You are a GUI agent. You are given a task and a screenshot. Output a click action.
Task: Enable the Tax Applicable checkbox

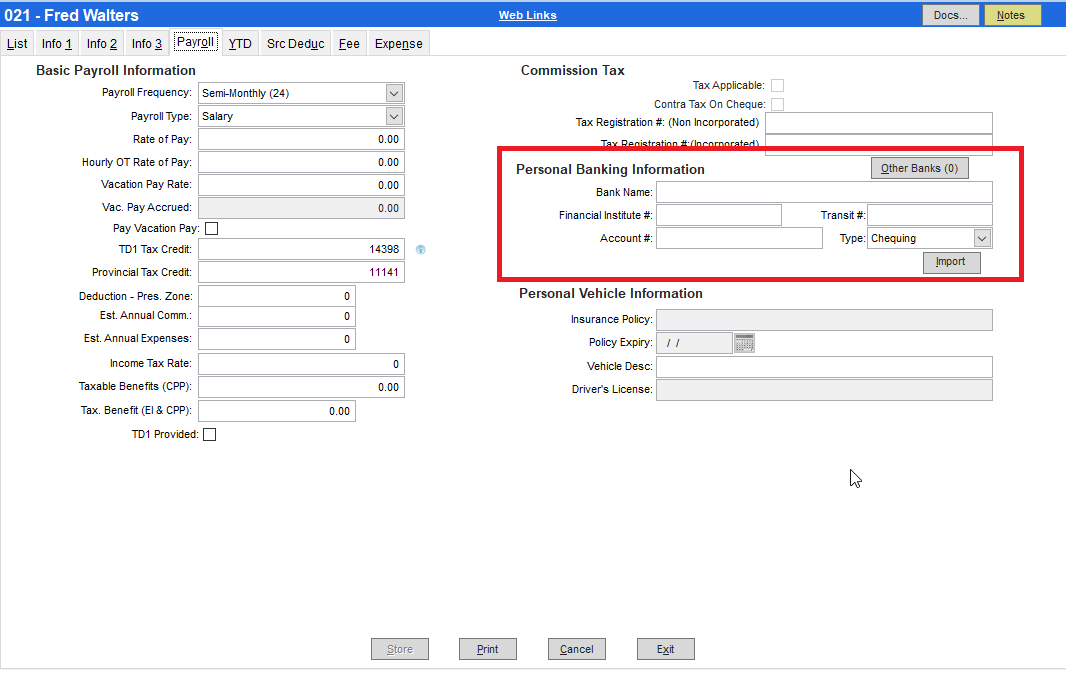[x=777, y=85]
